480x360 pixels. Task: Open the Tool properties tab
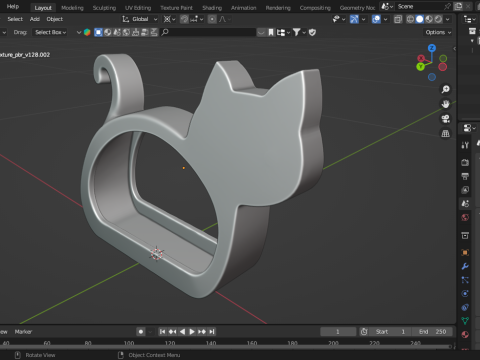tap(465, 145)
